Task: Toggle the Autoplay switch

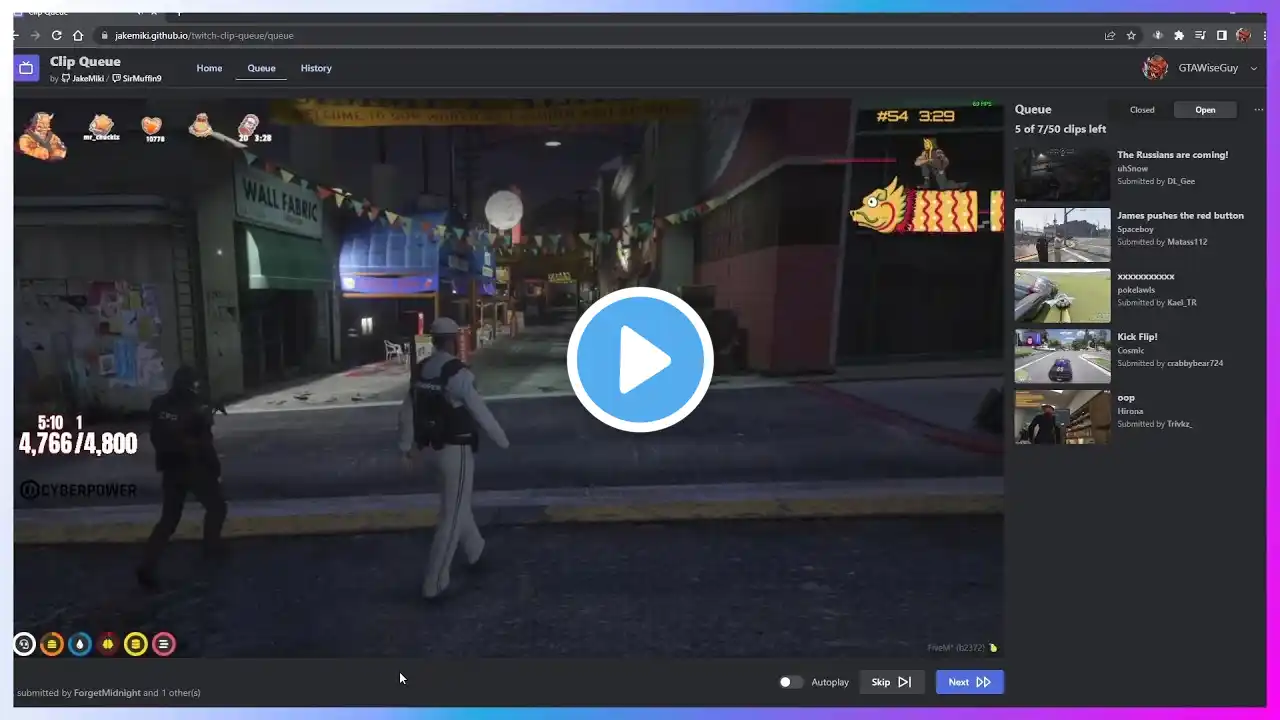Action: (x=791, y=682)
